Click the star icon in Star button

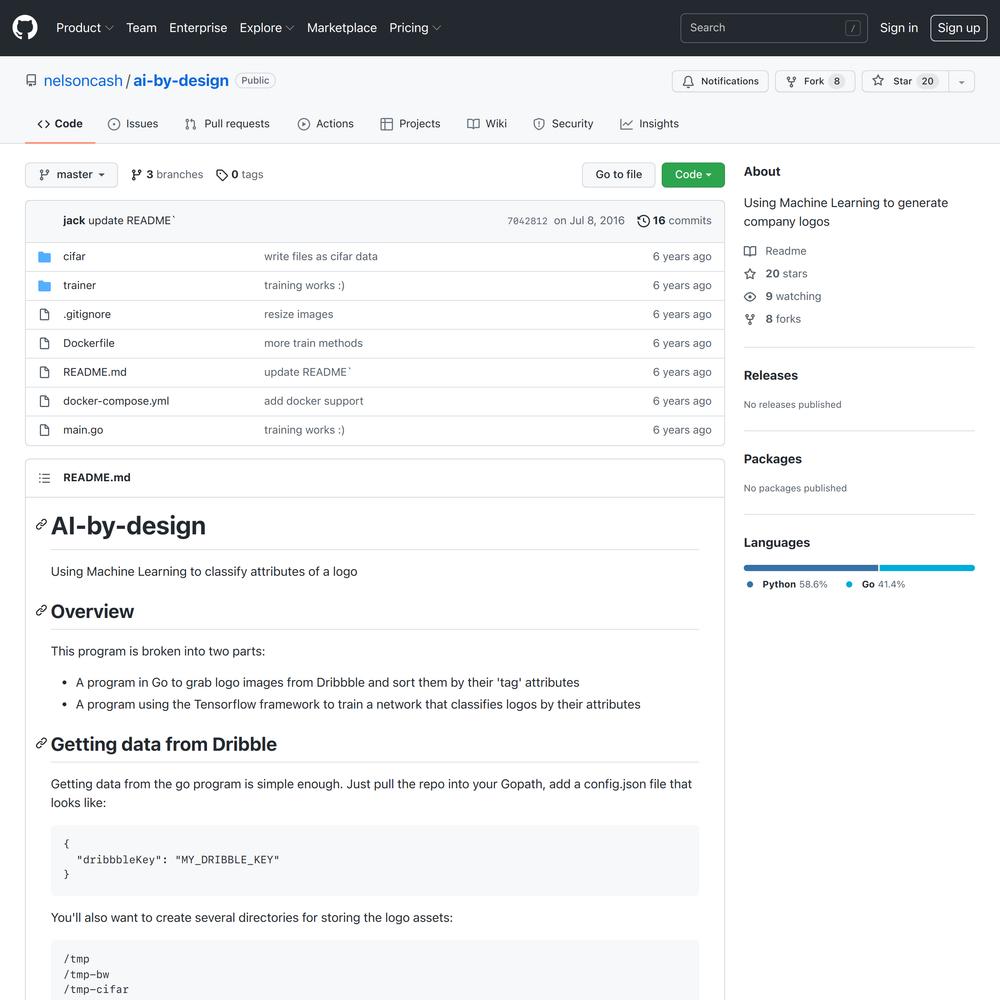pyautogui.click(x=878, y=81)
